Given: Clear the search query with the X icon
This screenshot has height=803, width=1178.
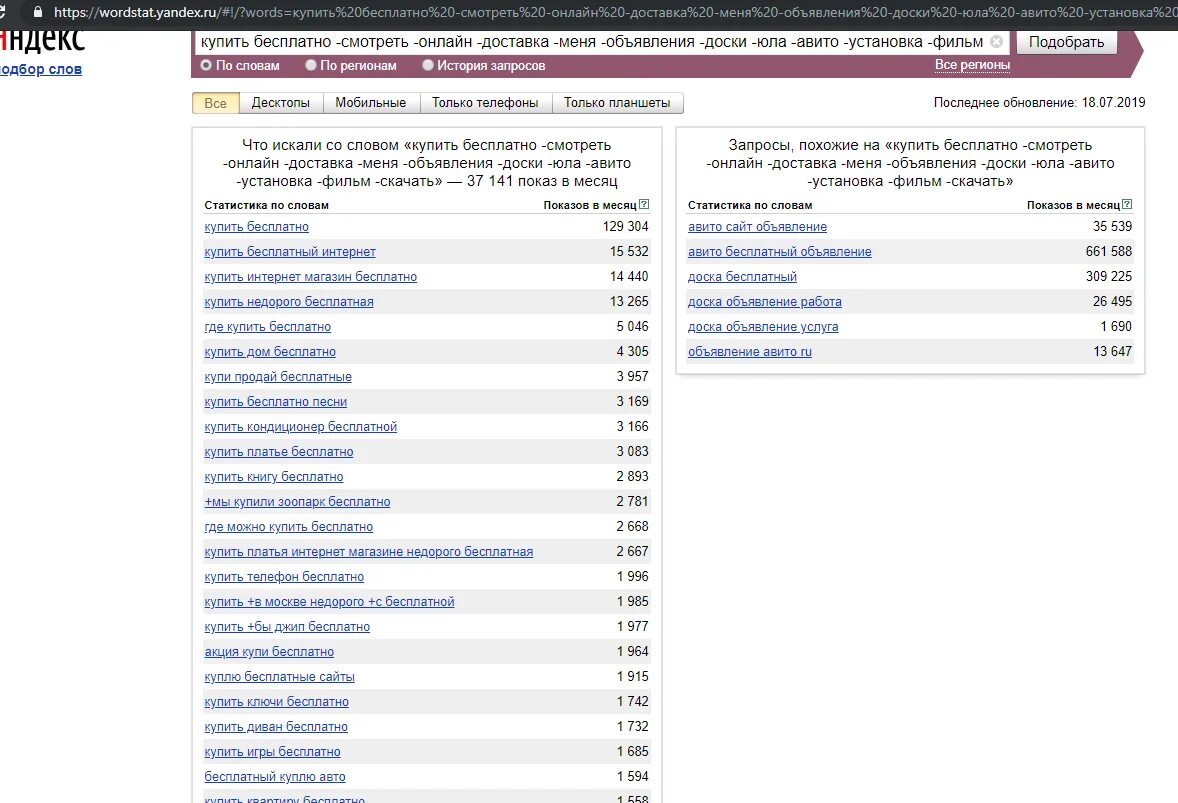Looking at the screenshot, I should tap(996, 42).
